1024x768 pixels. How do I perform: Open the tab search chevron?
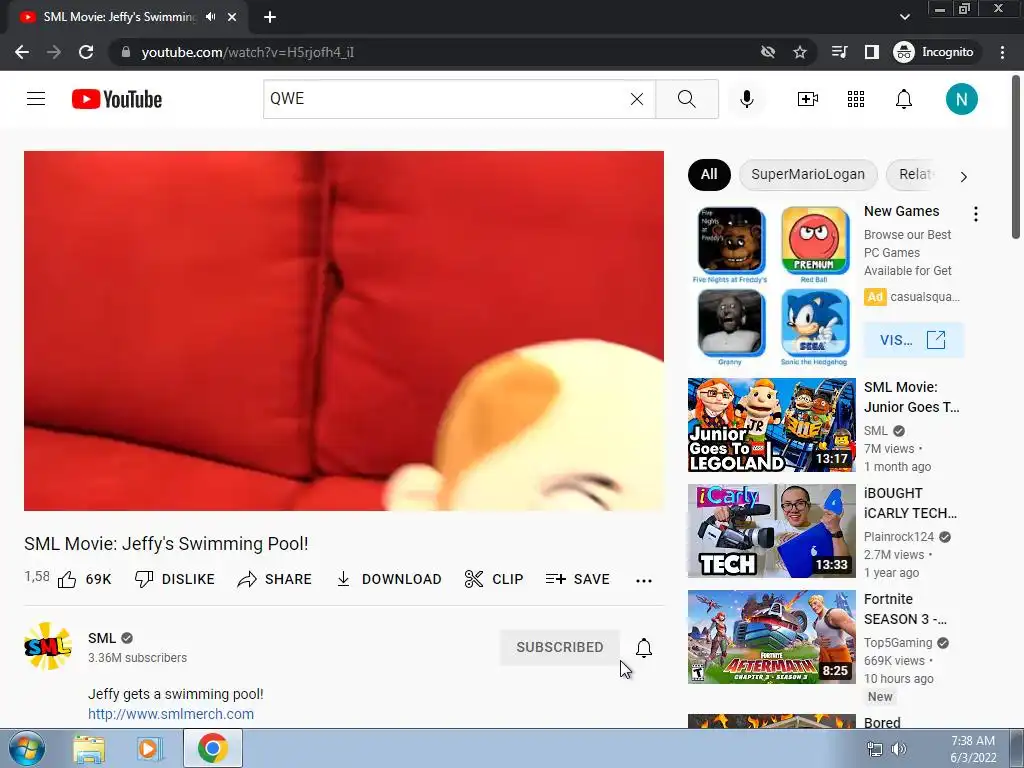click(x=904, y=17)
